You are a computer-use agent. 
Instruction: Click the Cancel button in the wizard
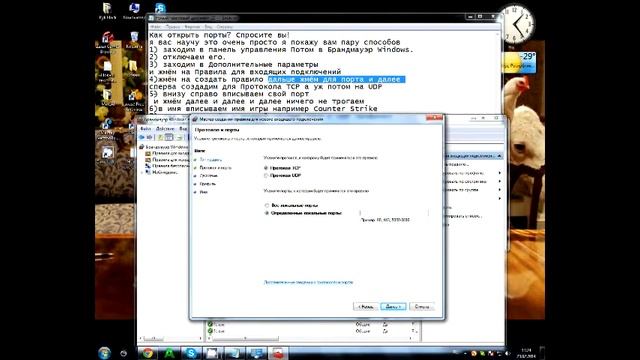click(x=421, y=306)
